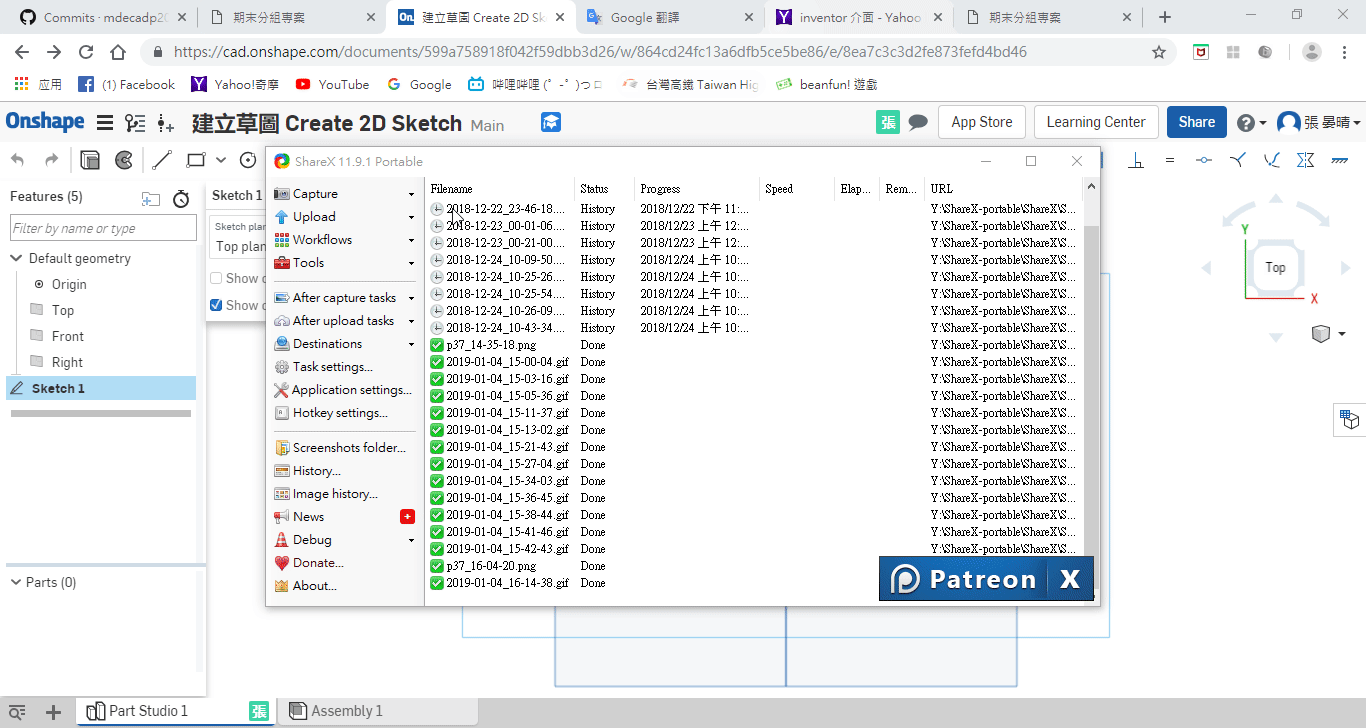Toggle the checked Show checkbox in Sketch 1 dialog
This screenshot has width=1366, height=728.
pyautogui.click(x=216, y=305)
